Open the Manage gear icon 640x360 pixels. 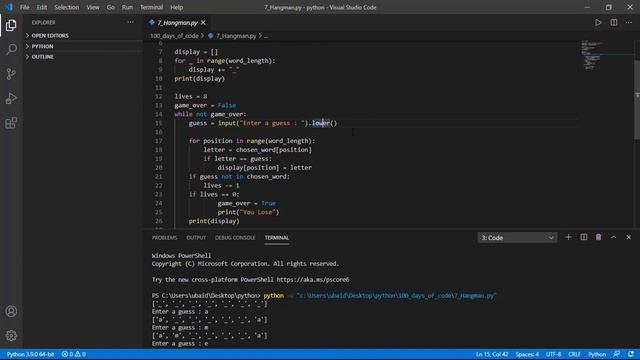(11, 336)
